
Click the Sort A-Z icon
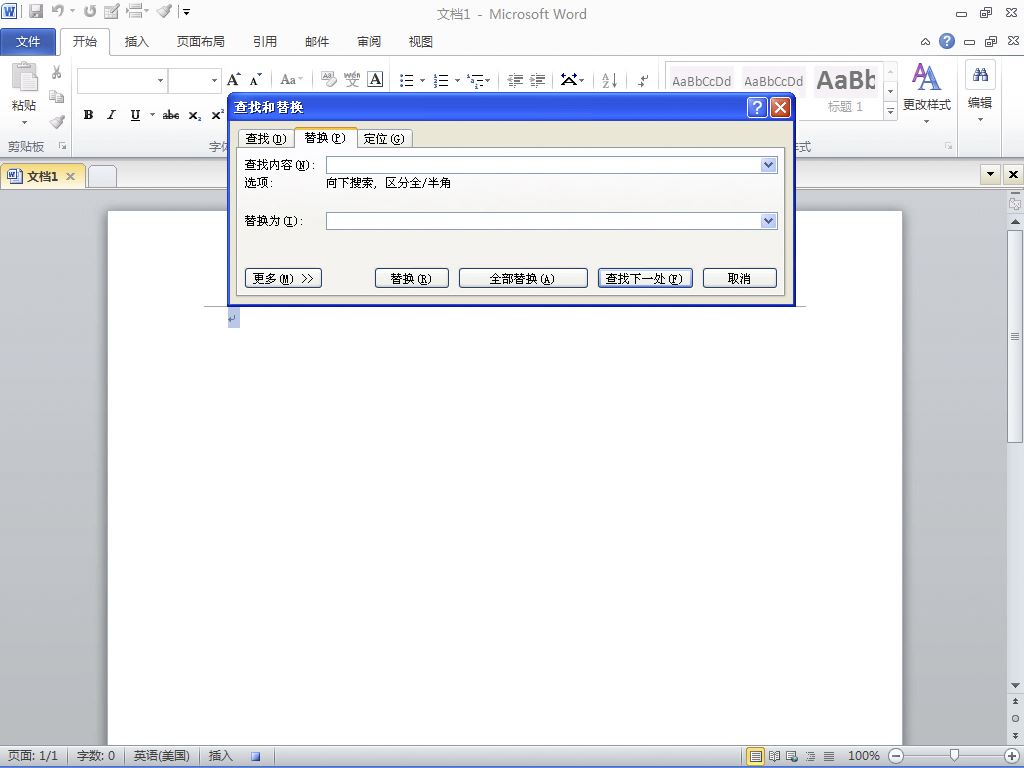click(x=609, y=80)
